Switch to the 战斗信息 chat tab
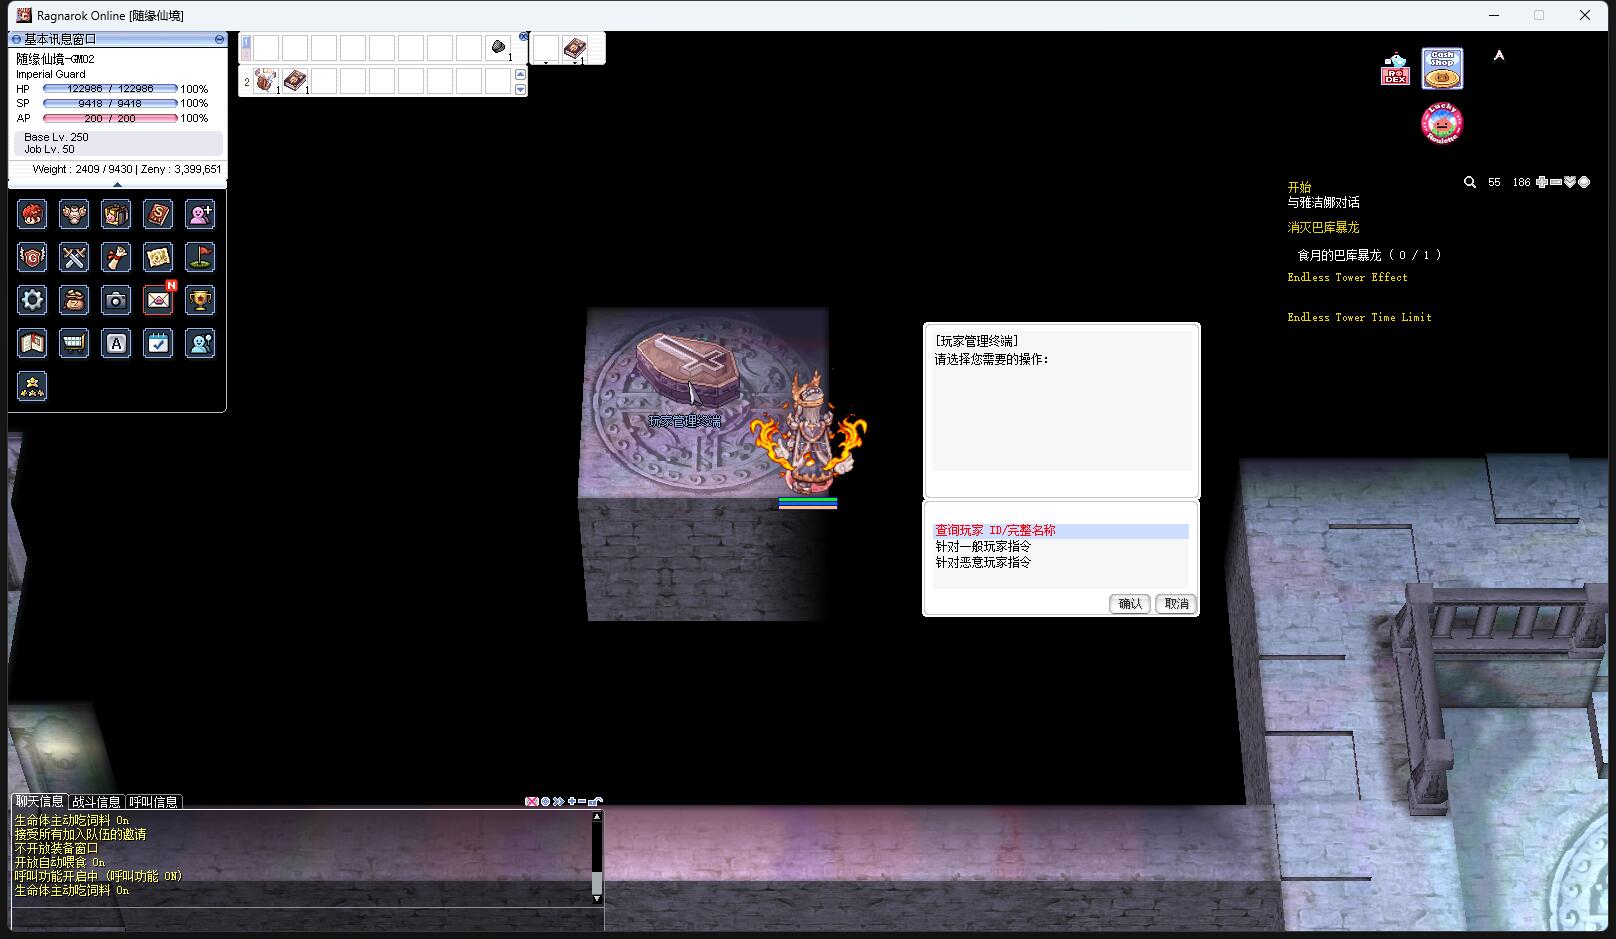1616x939 pixels. point(96,802)
